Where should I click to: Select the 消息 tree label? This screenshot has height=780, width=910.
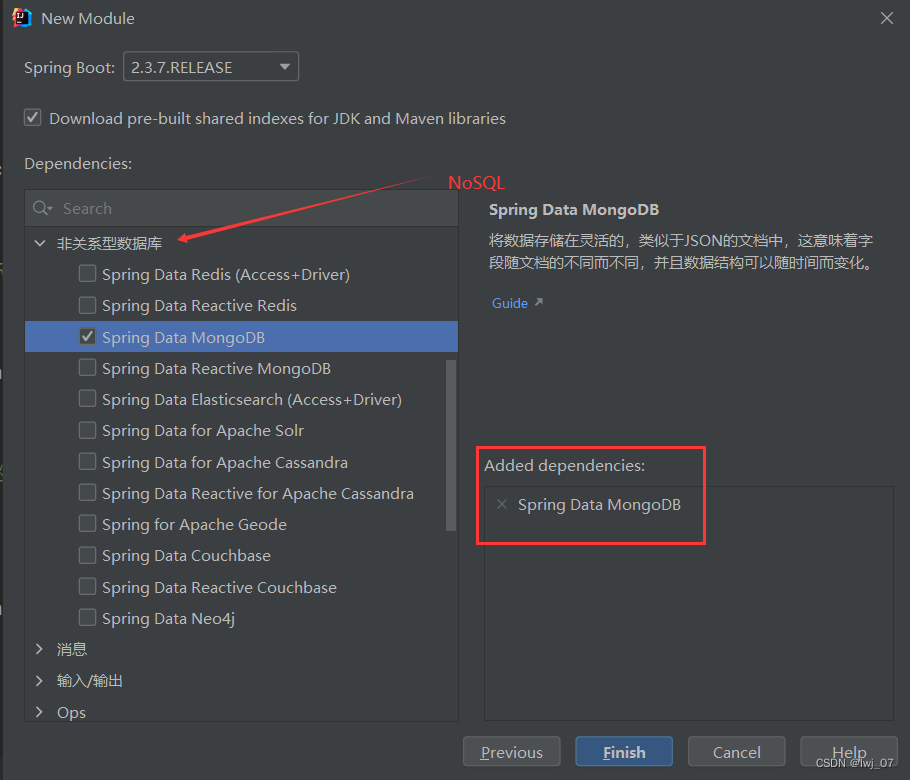(72, 649)
